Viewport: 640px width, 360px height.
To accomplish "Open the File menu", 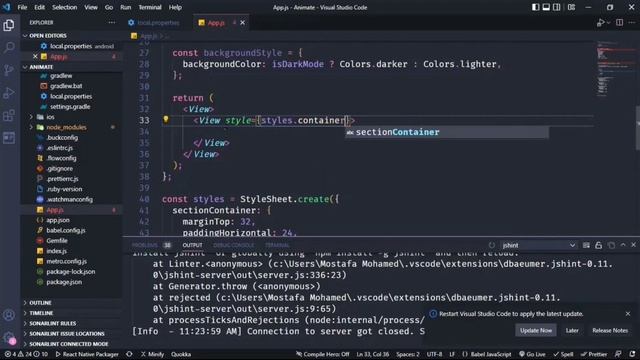I will coord(22,7).
